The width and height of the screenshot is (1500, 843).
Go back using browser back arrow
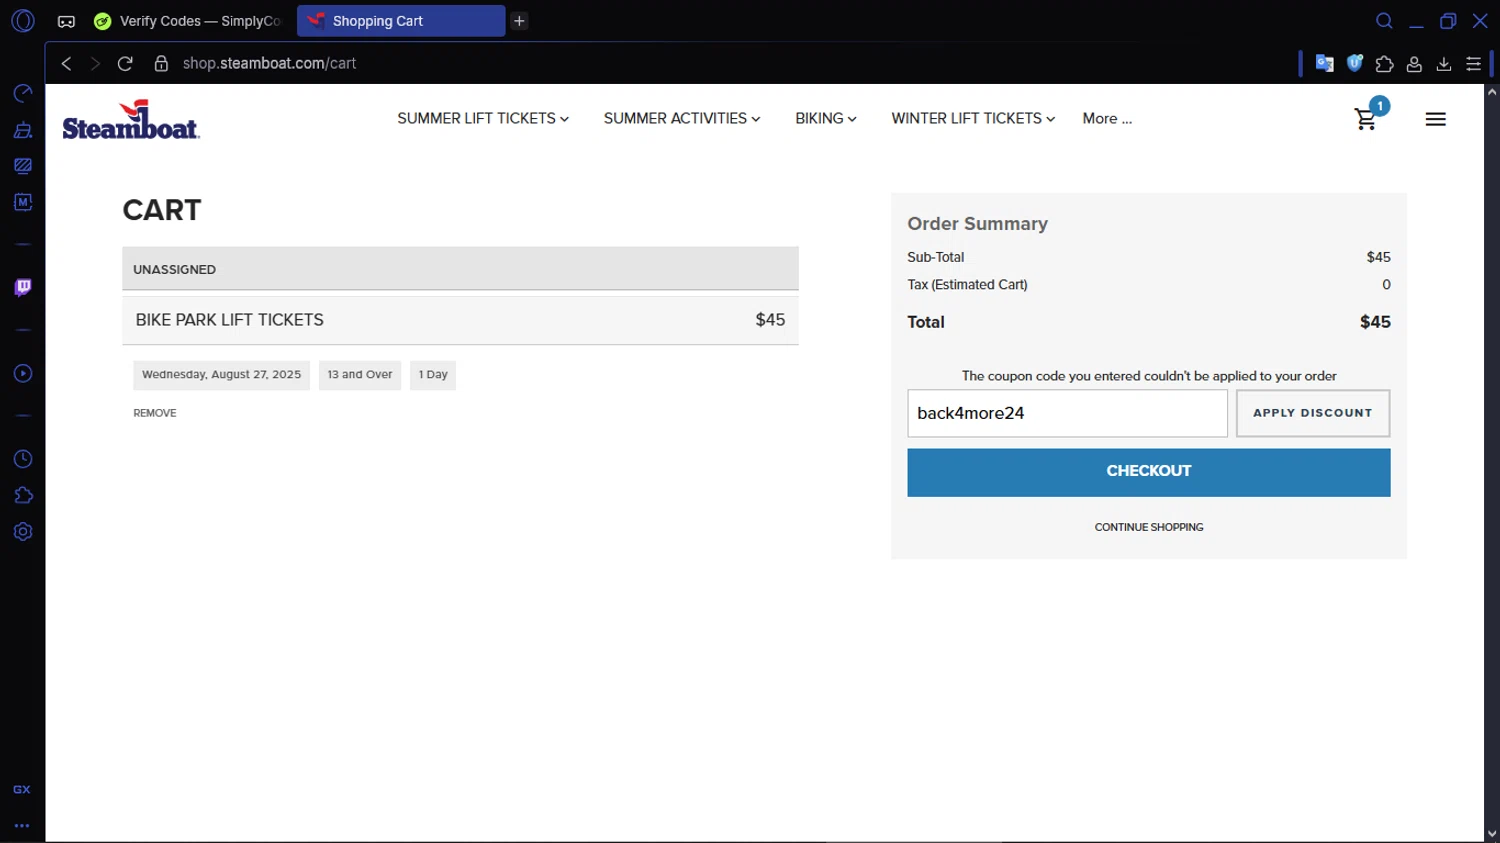pyautogui.click(x=66, y=63)
